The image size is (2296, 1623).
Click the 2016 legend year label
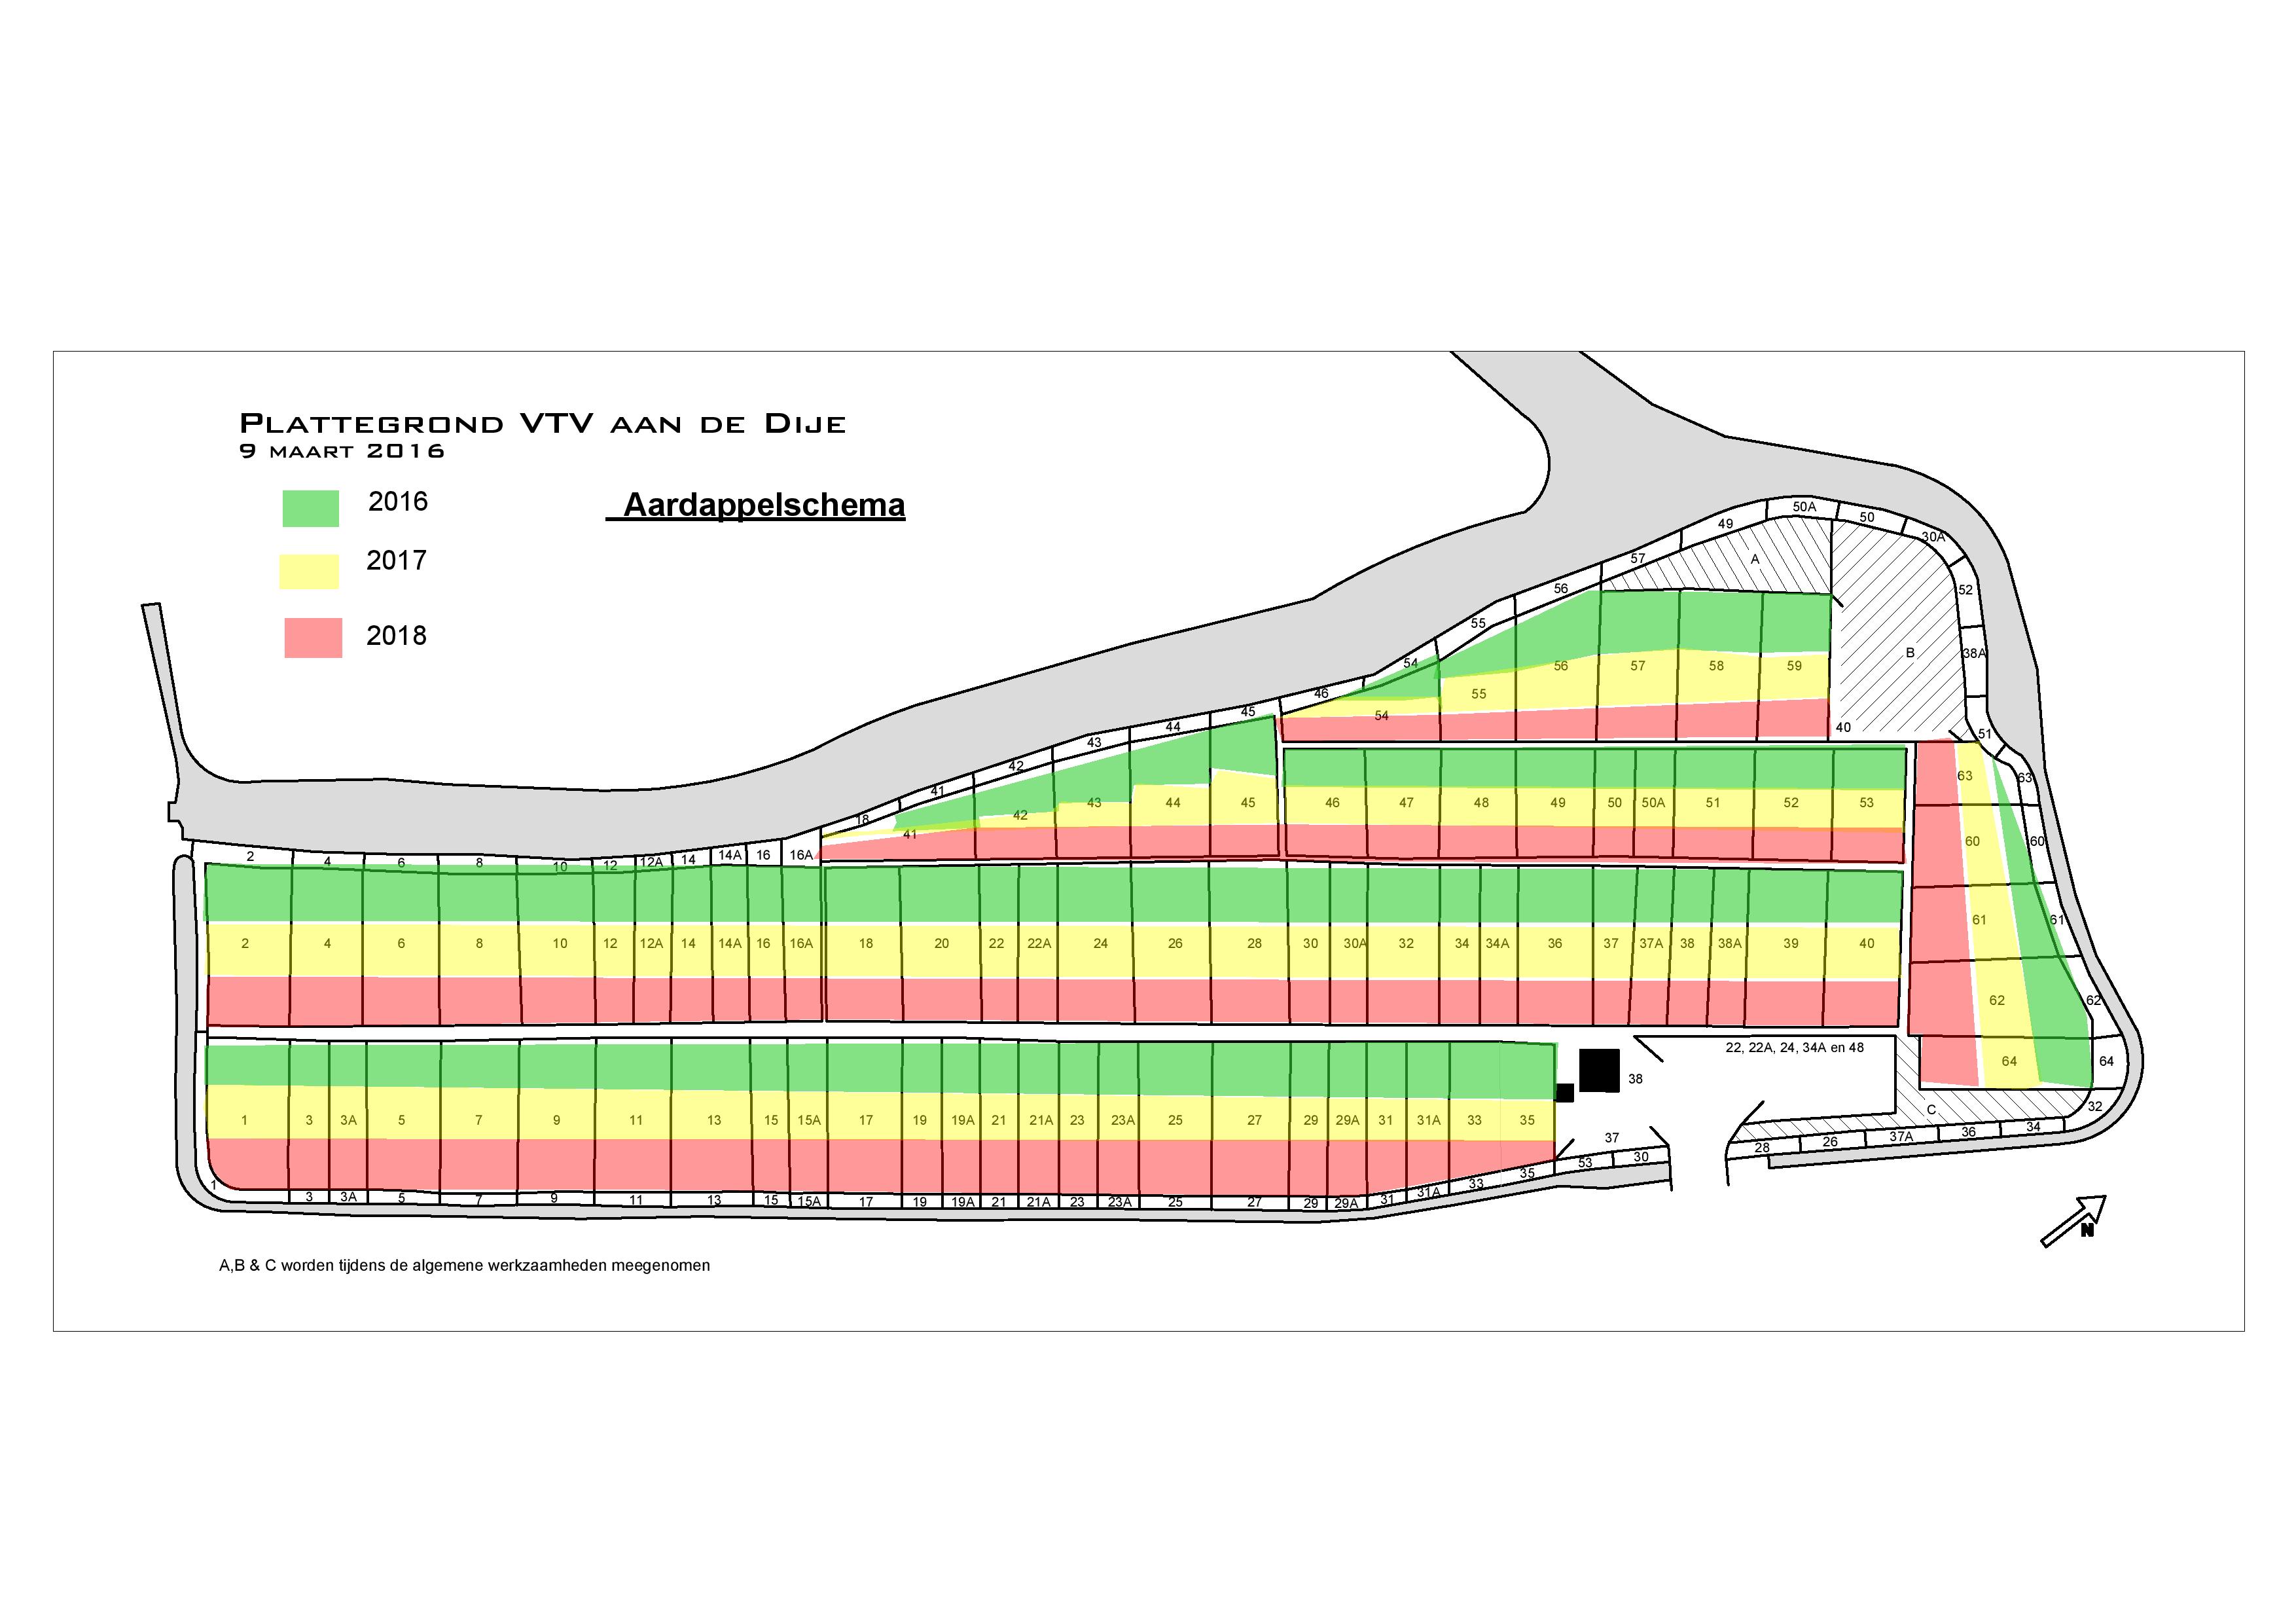[397, 502]
